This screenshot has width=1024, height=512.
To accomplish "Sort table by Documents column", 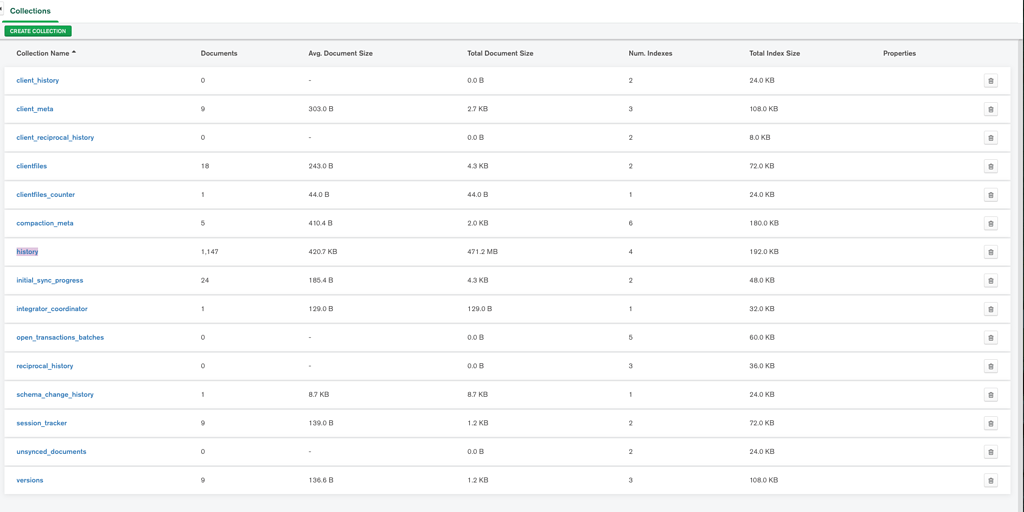I will point(219,53).
